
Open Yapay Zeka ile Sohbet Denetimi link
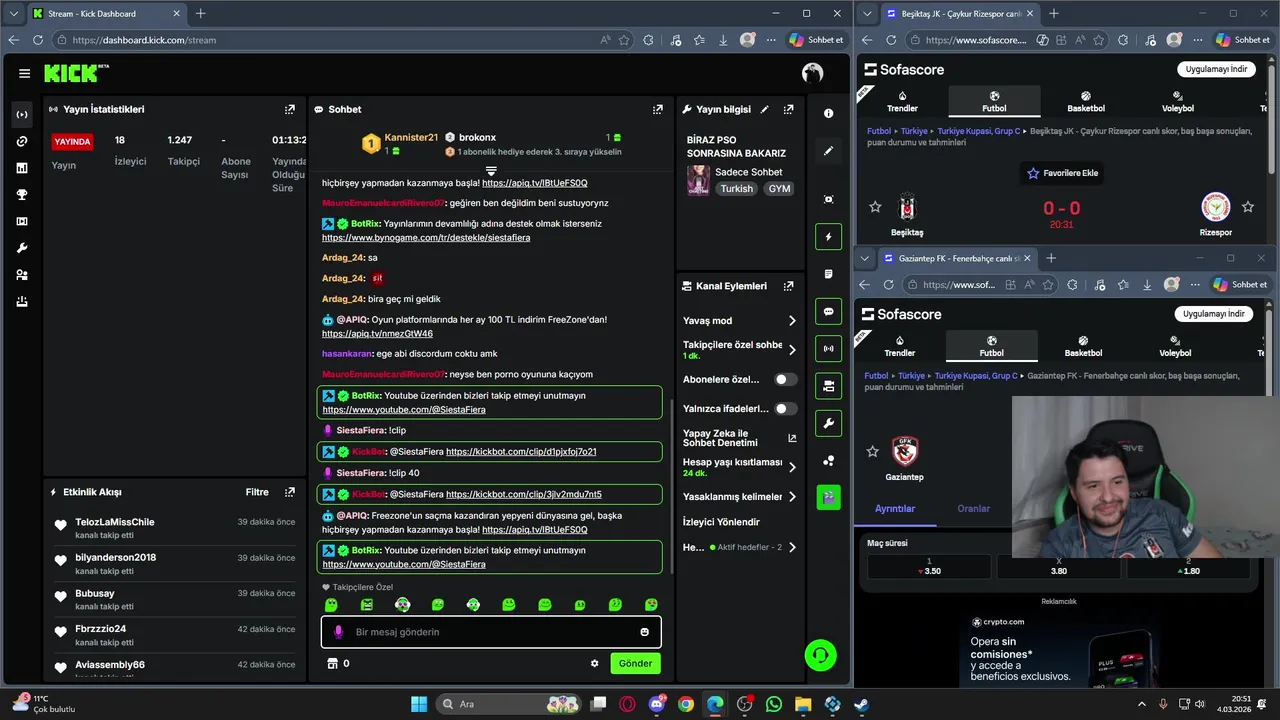[x=739, y=438]
